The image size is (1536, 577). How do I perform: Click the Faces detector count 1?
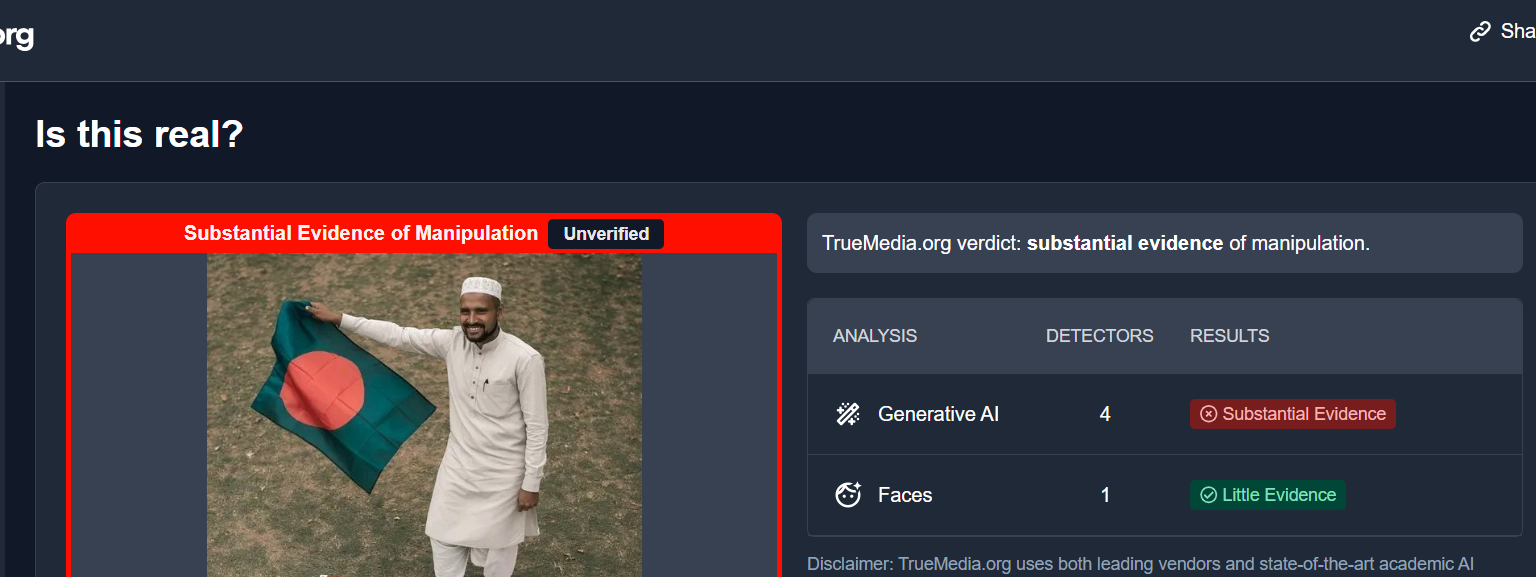tap(1105, 495)
